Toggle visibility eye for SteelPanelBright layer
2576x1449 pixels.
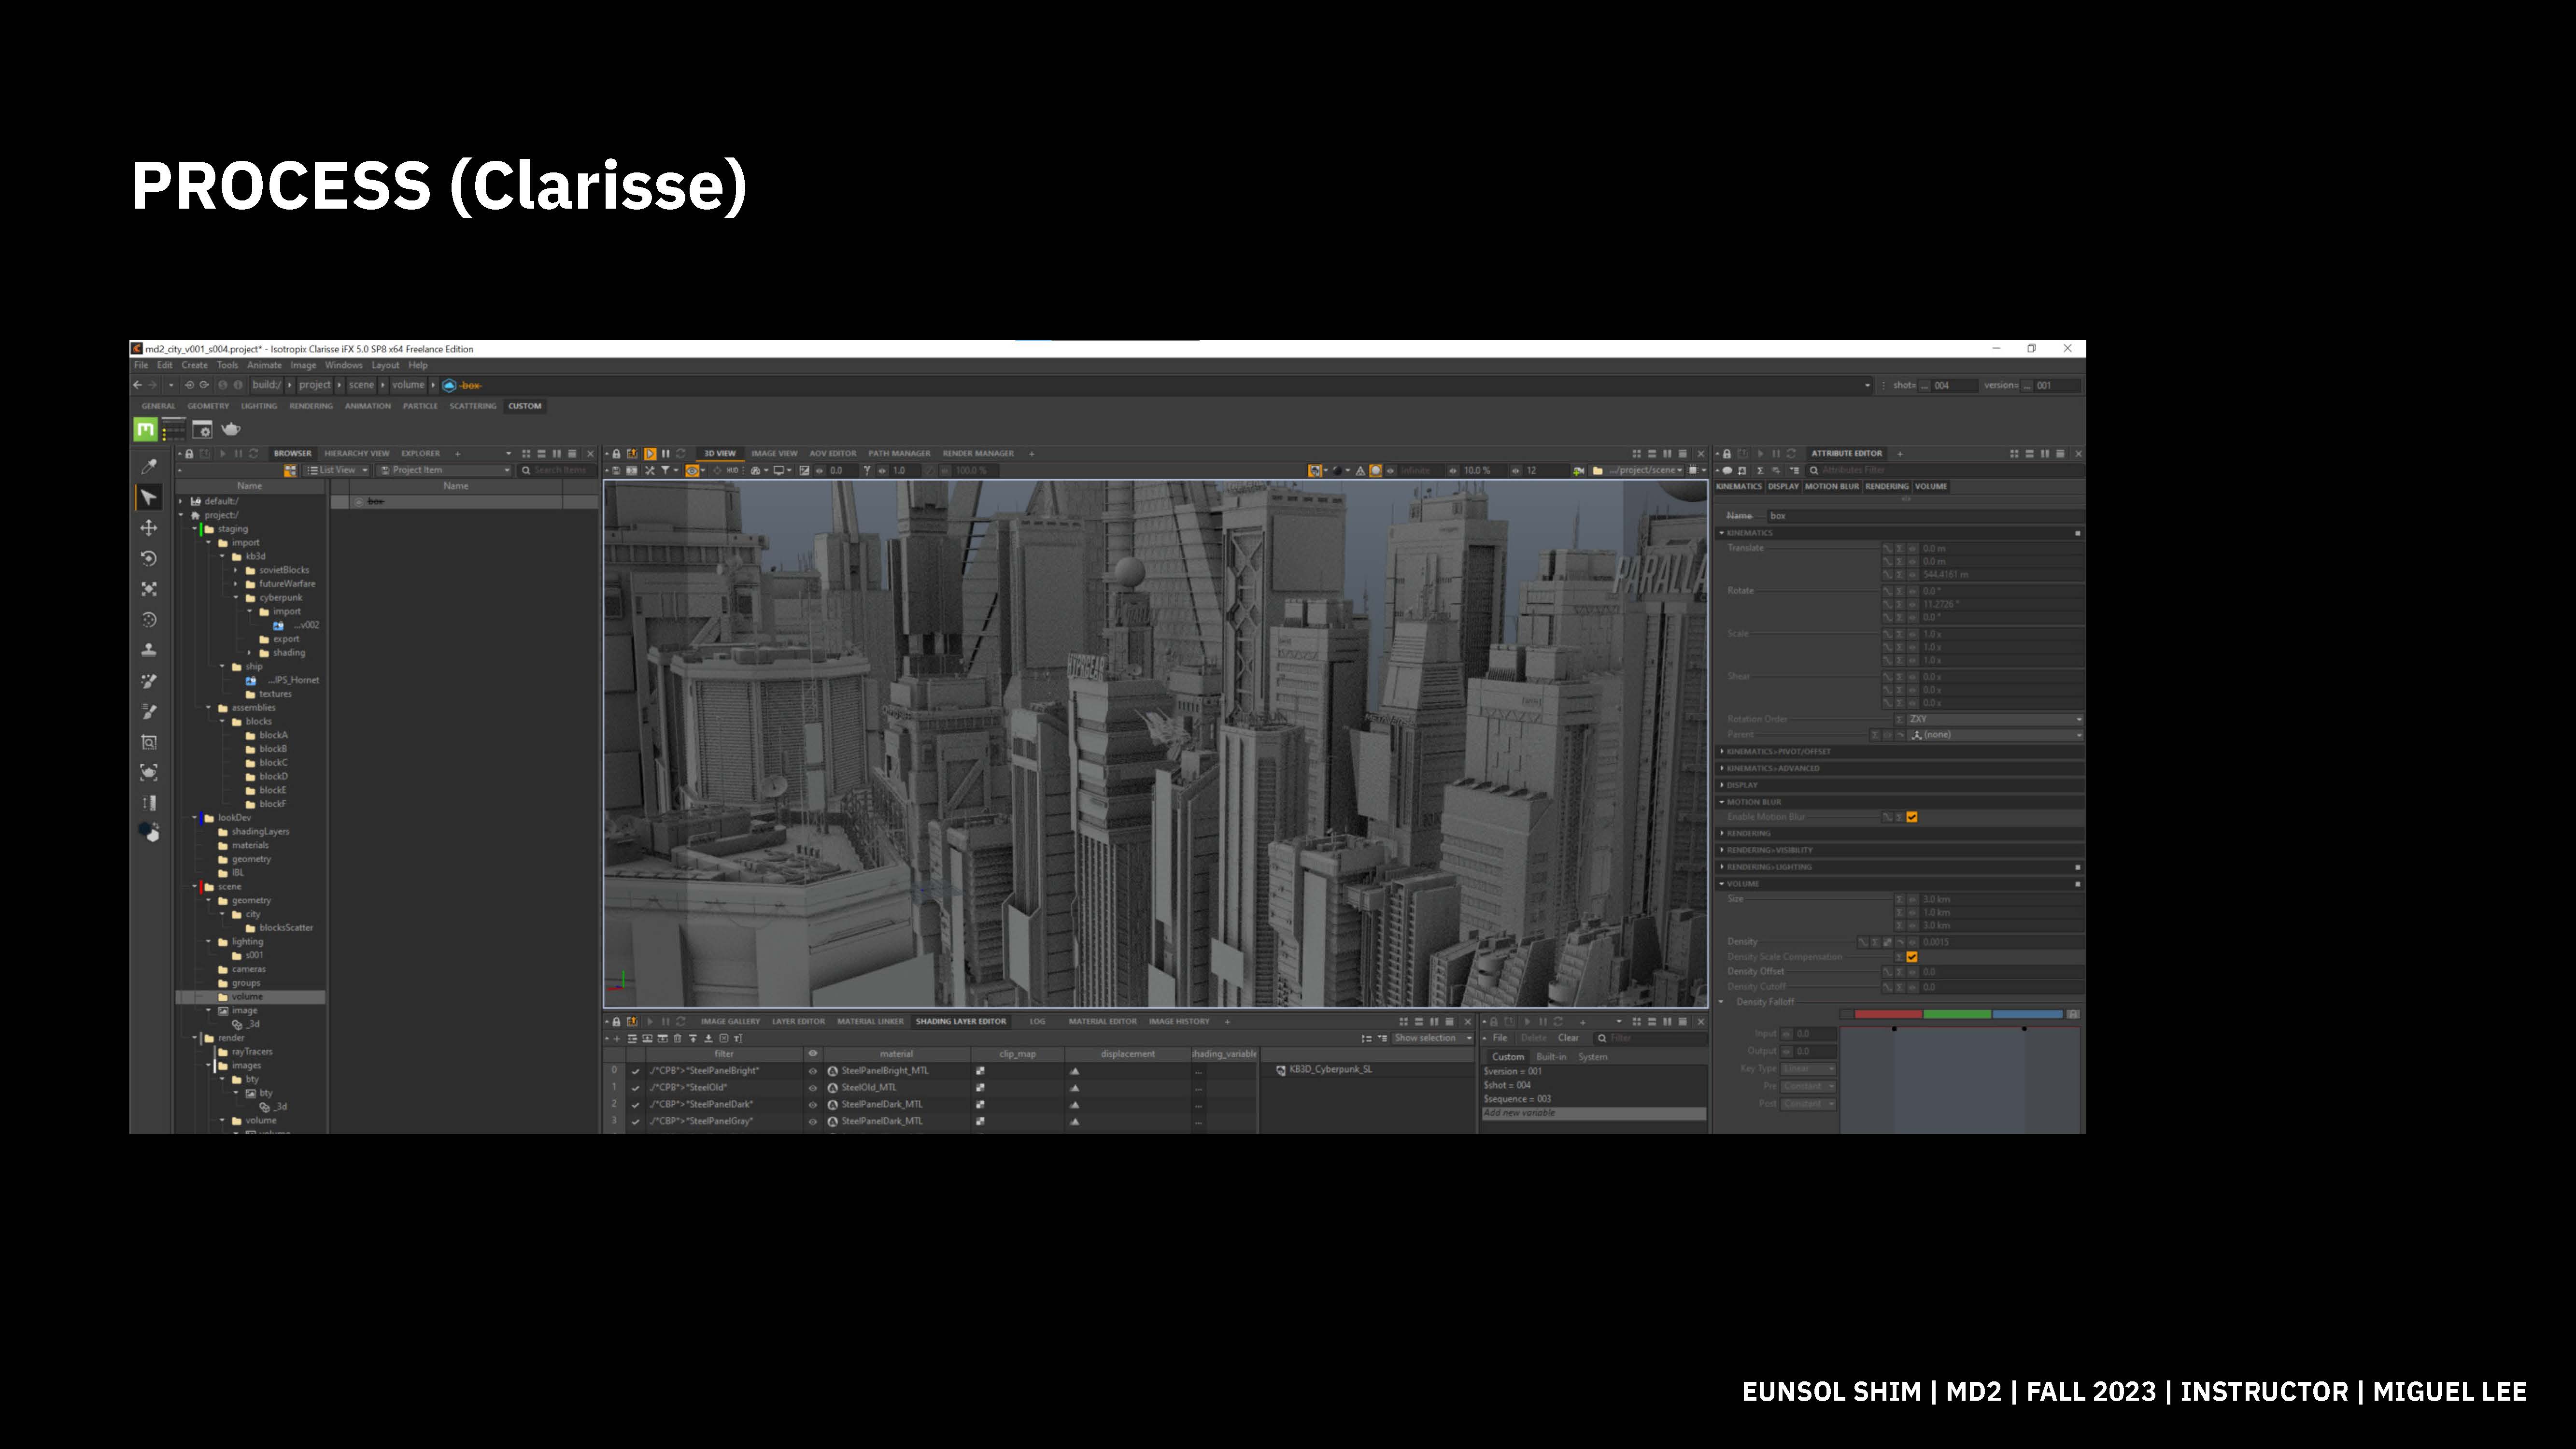click(x=813, y=1071)
